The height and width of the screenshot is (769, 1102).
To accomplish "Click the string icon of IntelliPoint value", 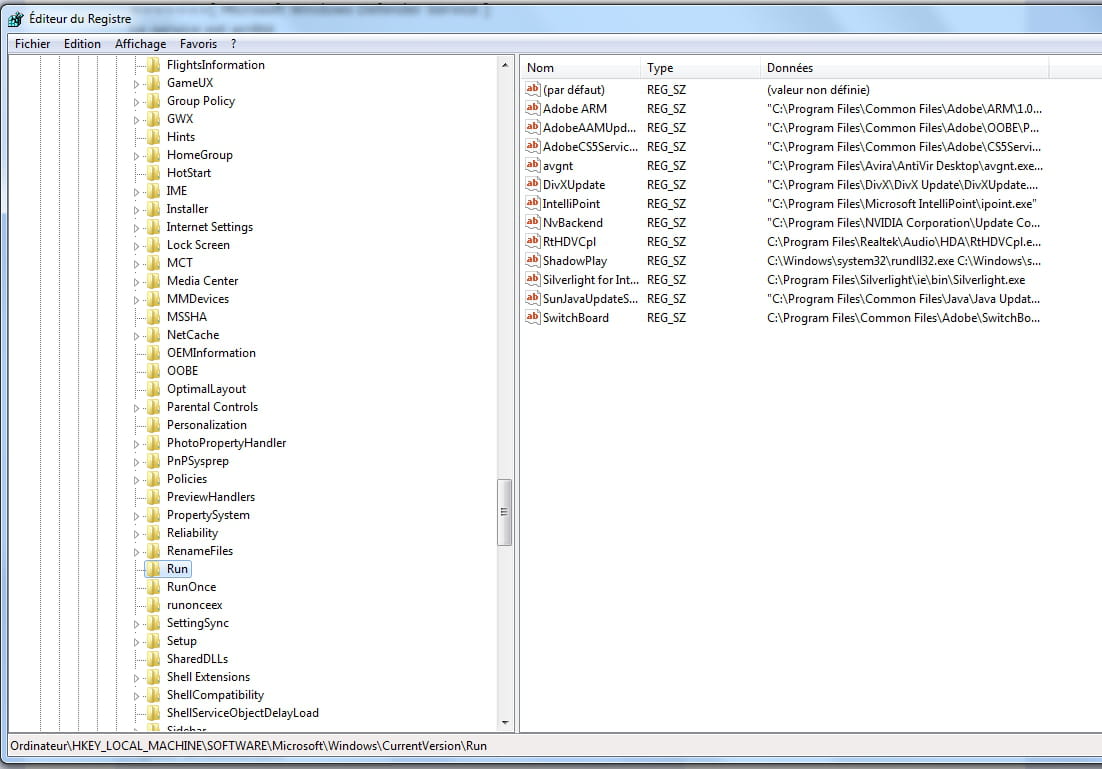I will pyautogui.click(x=533, y=203).
